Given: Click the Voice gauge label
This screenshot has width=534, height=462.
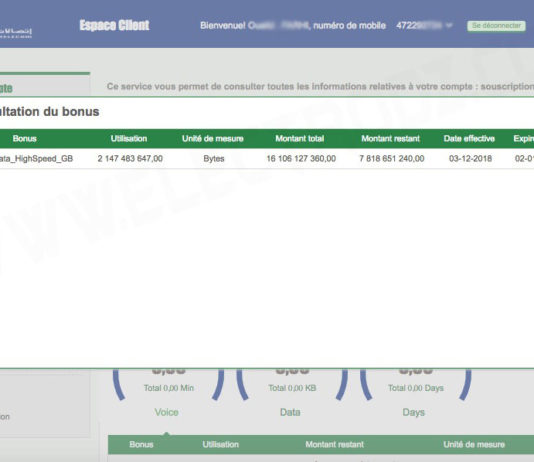Looking at the screenshot, I should pyautogui.click(x=167, y=412).
